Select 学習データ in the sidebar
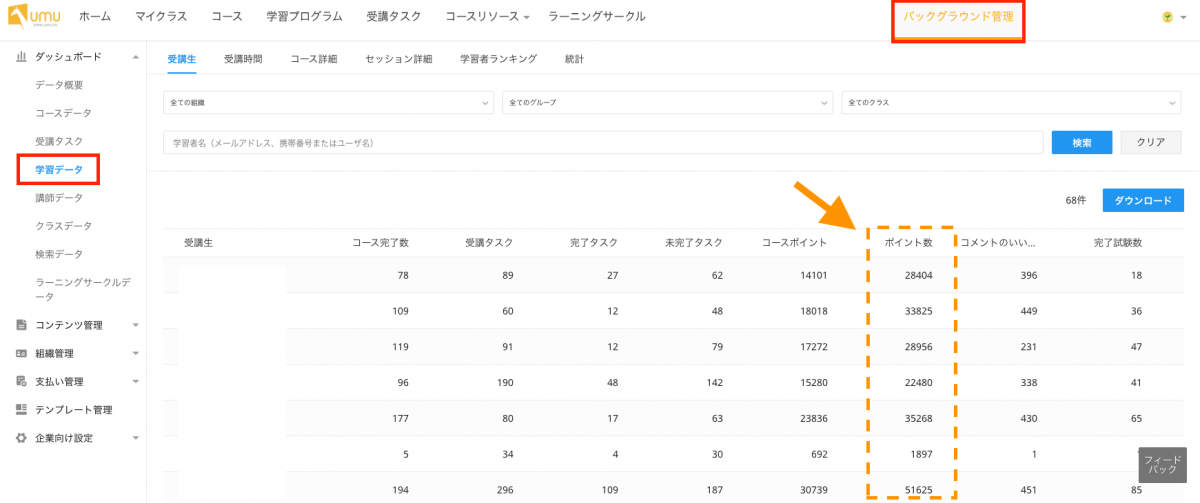The image size is (1200, 503). [59, 170]
